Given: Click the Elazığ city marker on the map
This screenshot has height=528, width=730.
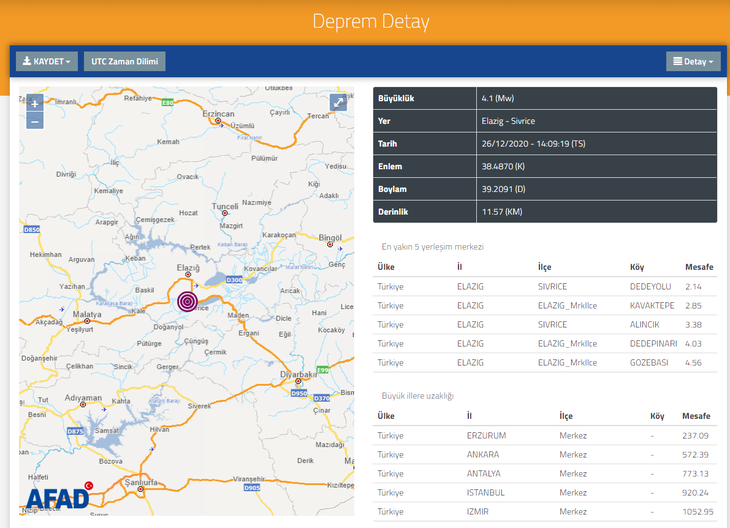Looking at the screenshot, I should [x=187, y=276].
